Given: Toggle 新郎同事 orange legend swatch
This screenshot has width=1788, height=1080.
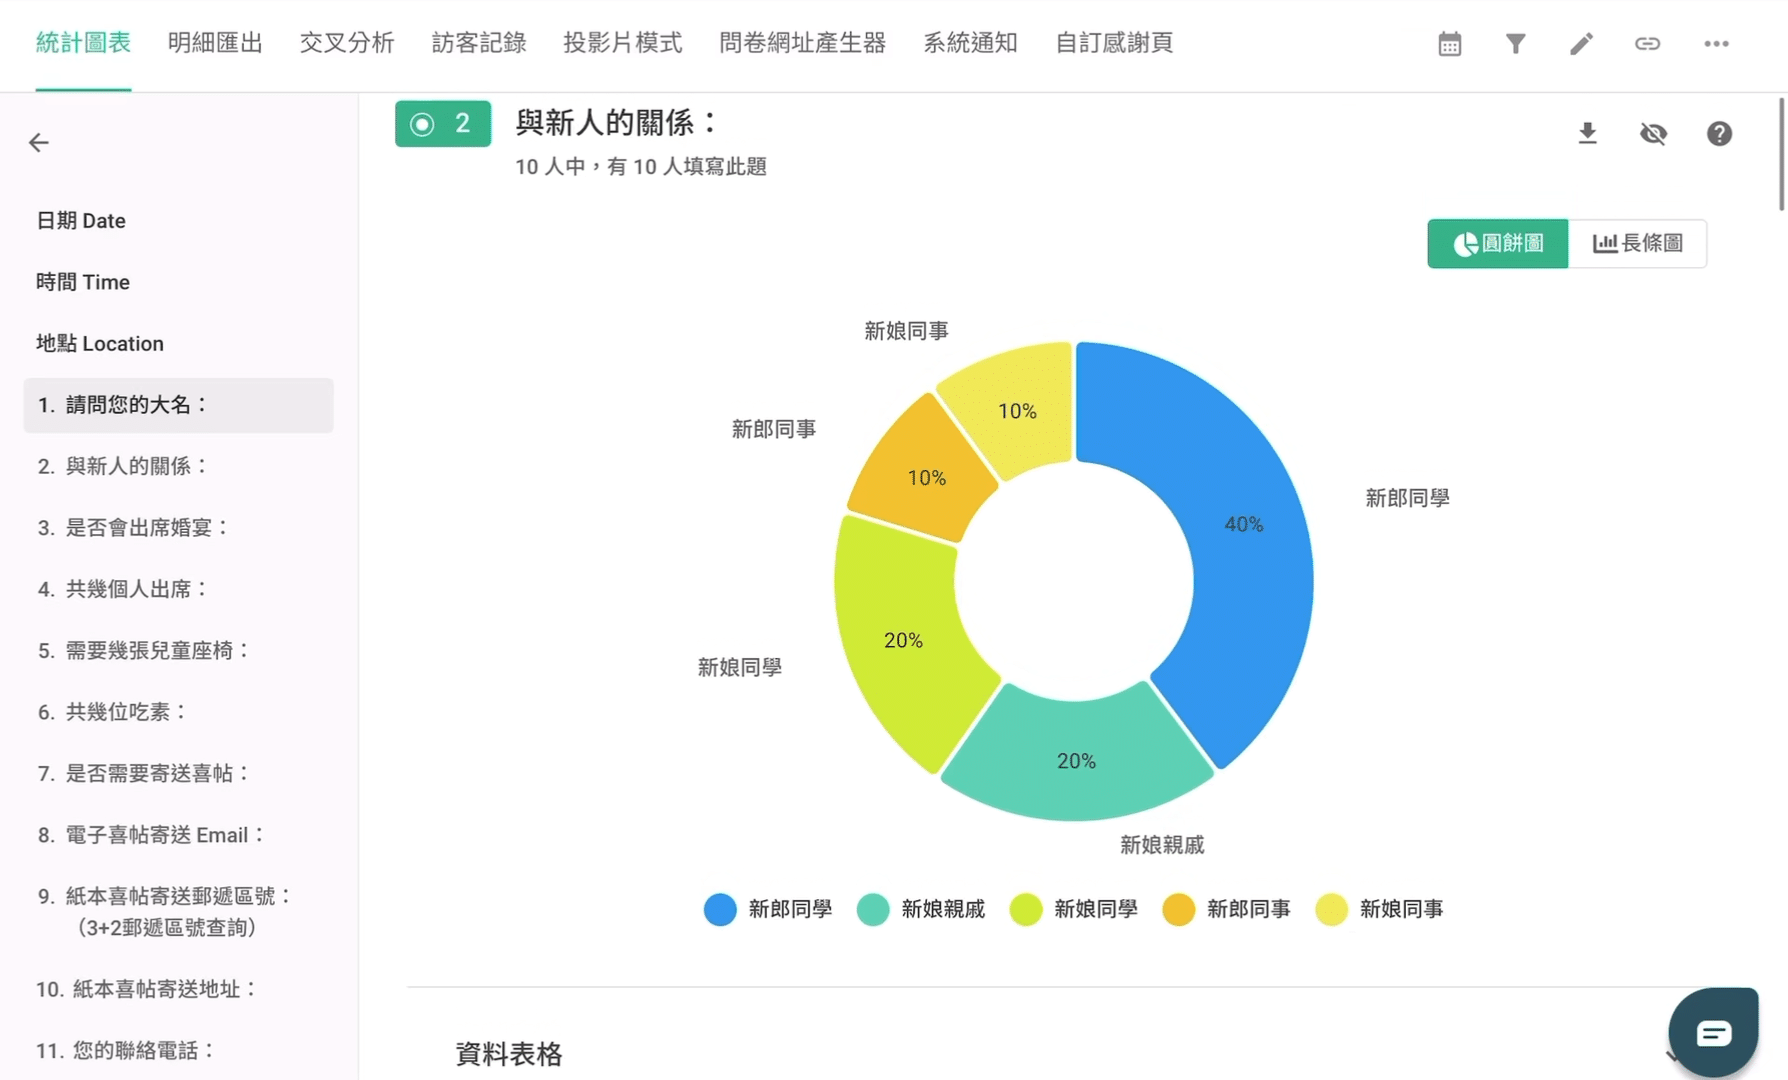Looking at the screenshot, I should coord(1179,909).
